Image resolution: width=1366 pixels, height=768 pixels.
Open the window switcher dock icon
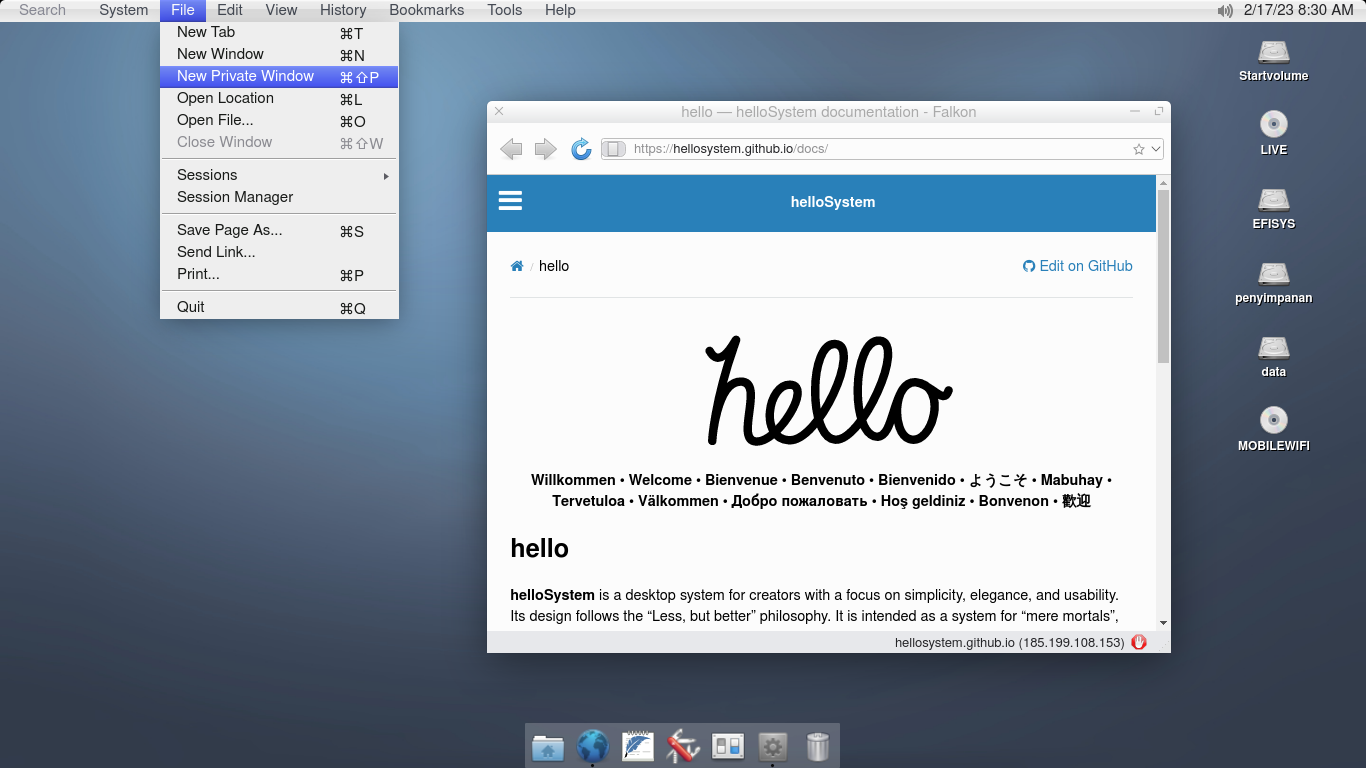click(x=728, y=746)
